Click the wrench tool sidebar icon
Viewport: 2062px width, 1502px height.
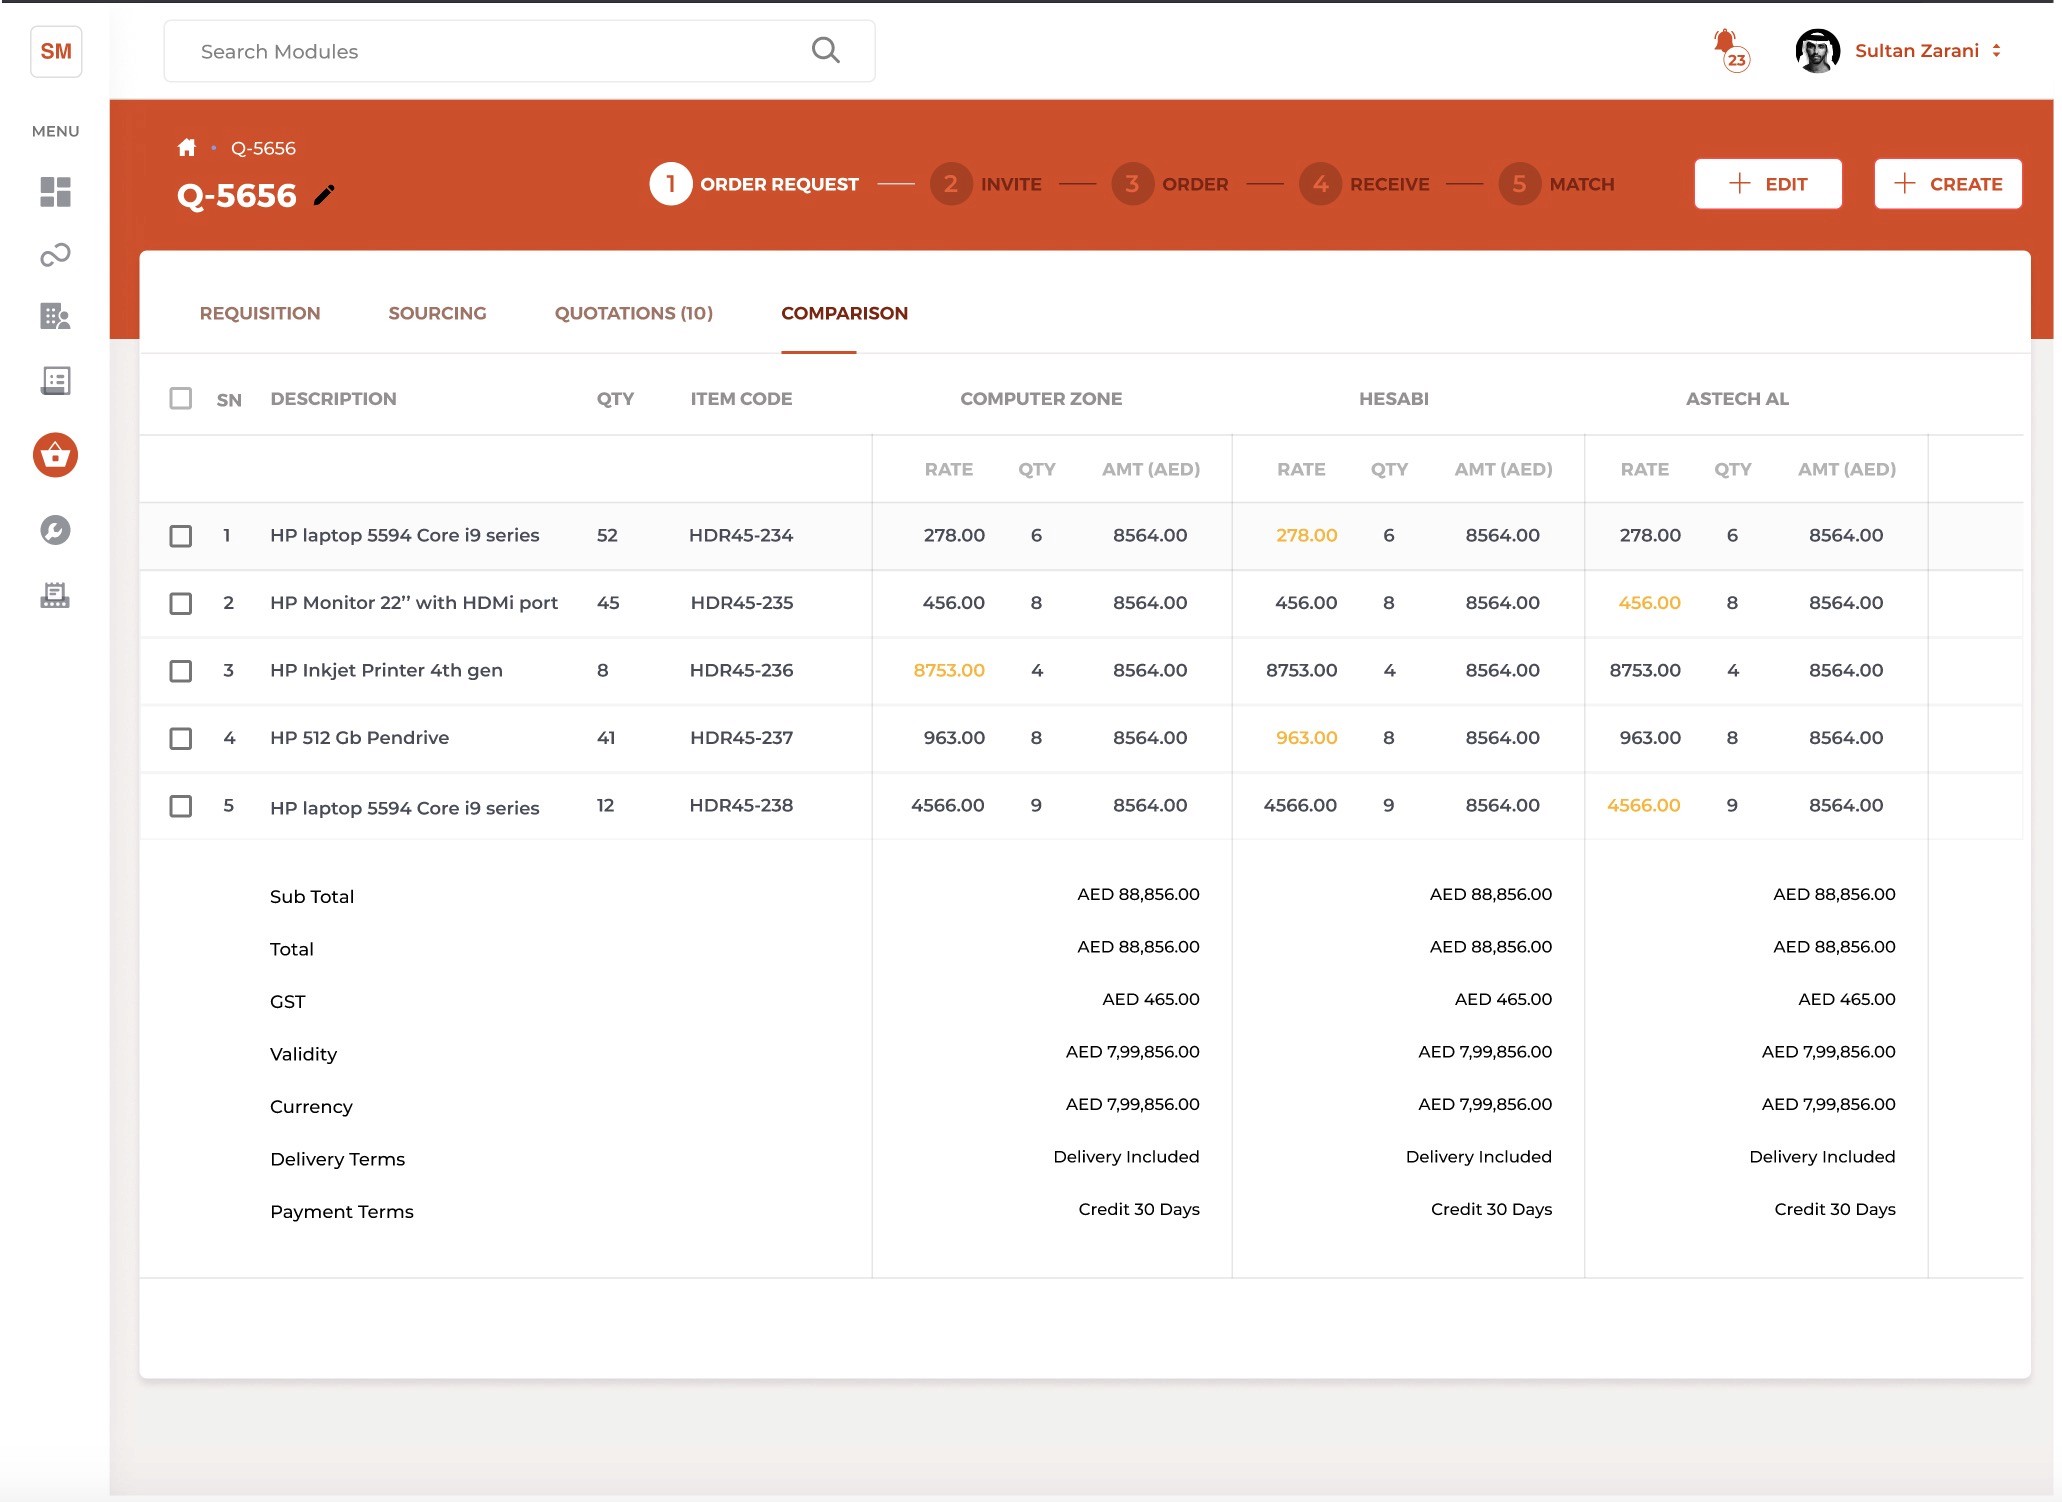pyautogui.click(x=55, y=530)
